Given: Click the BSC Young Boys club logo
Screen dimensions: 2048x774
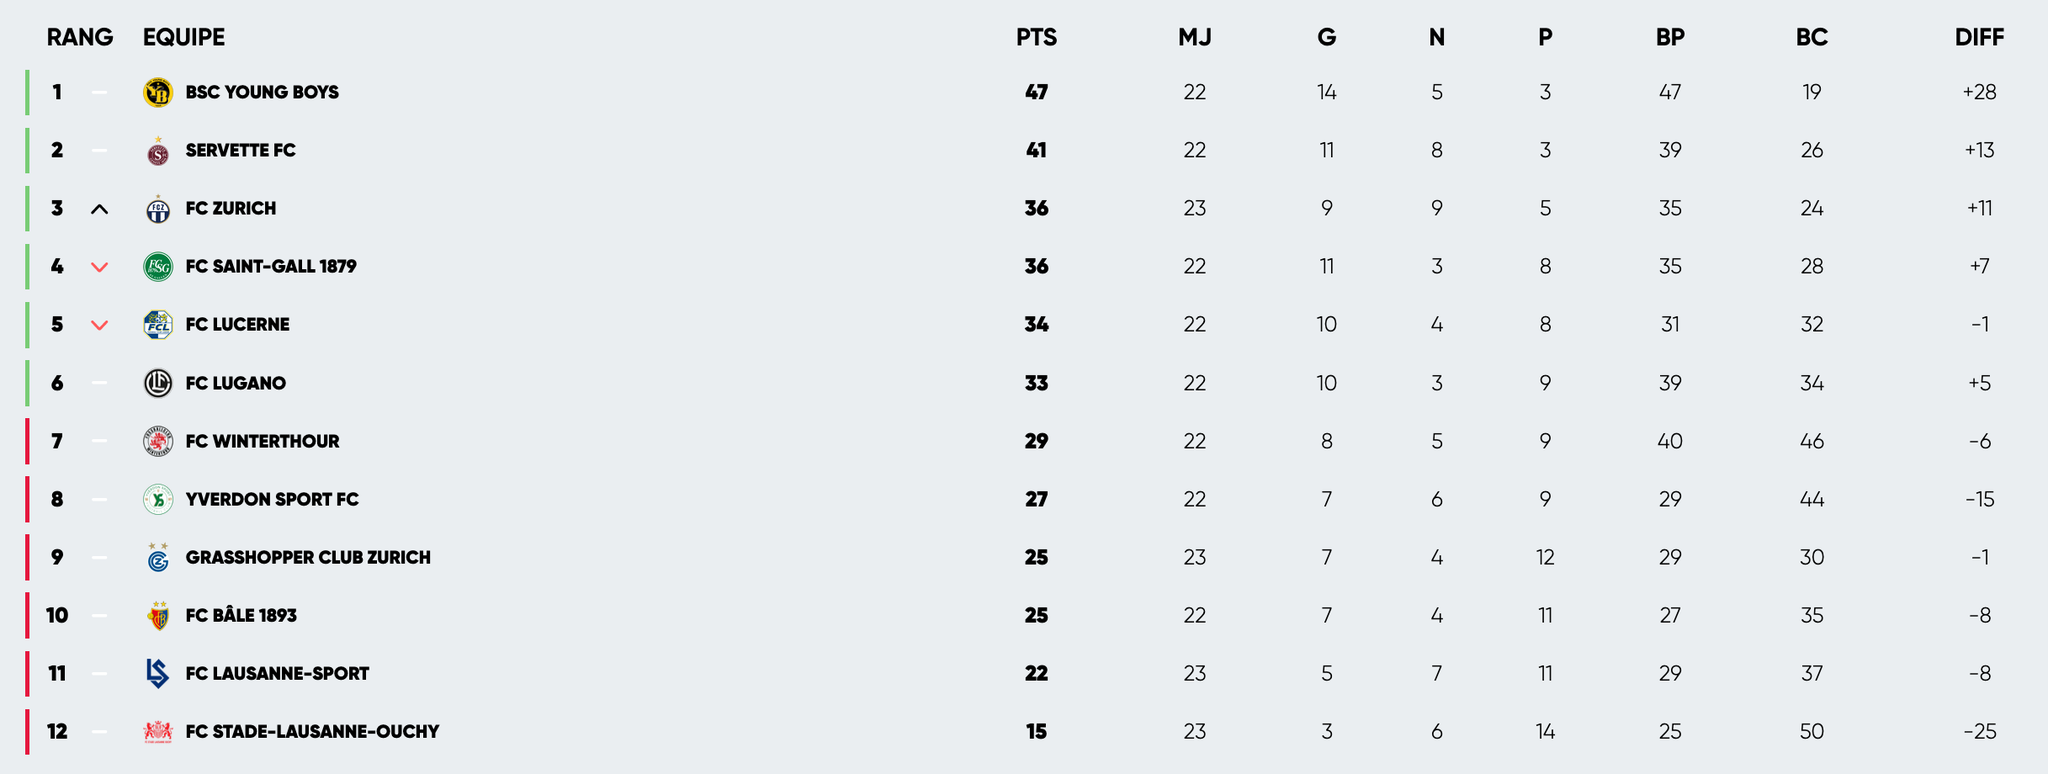Looking at the screenshot, I should coord(158,92).
